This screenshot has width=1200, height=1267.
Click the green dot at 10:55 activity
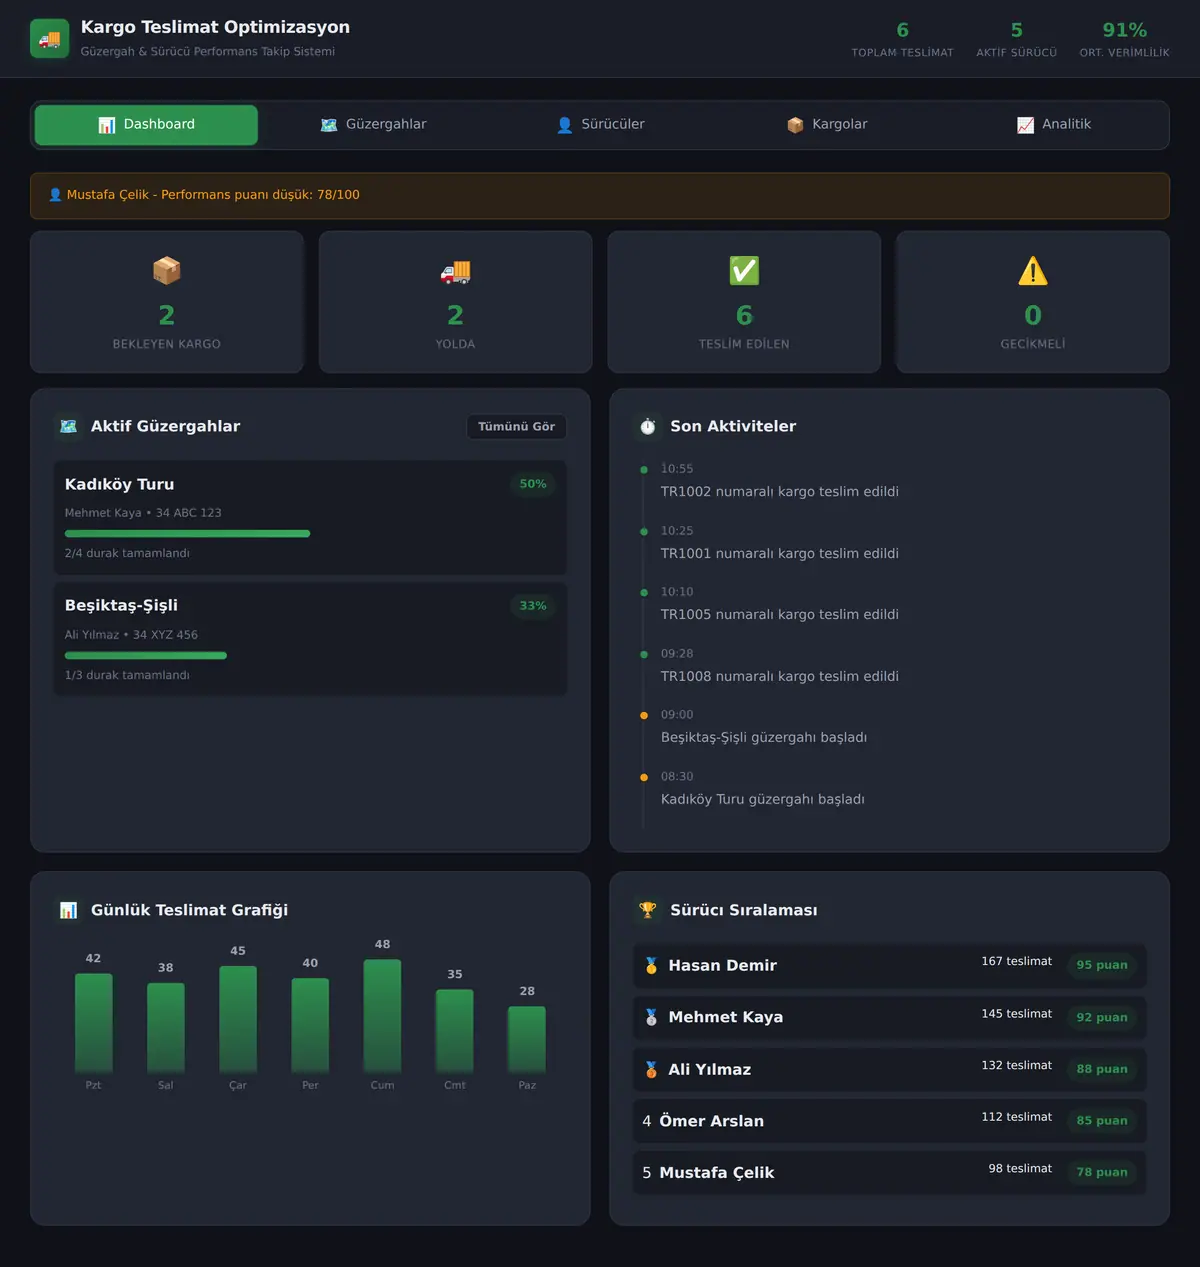[644, 469]
